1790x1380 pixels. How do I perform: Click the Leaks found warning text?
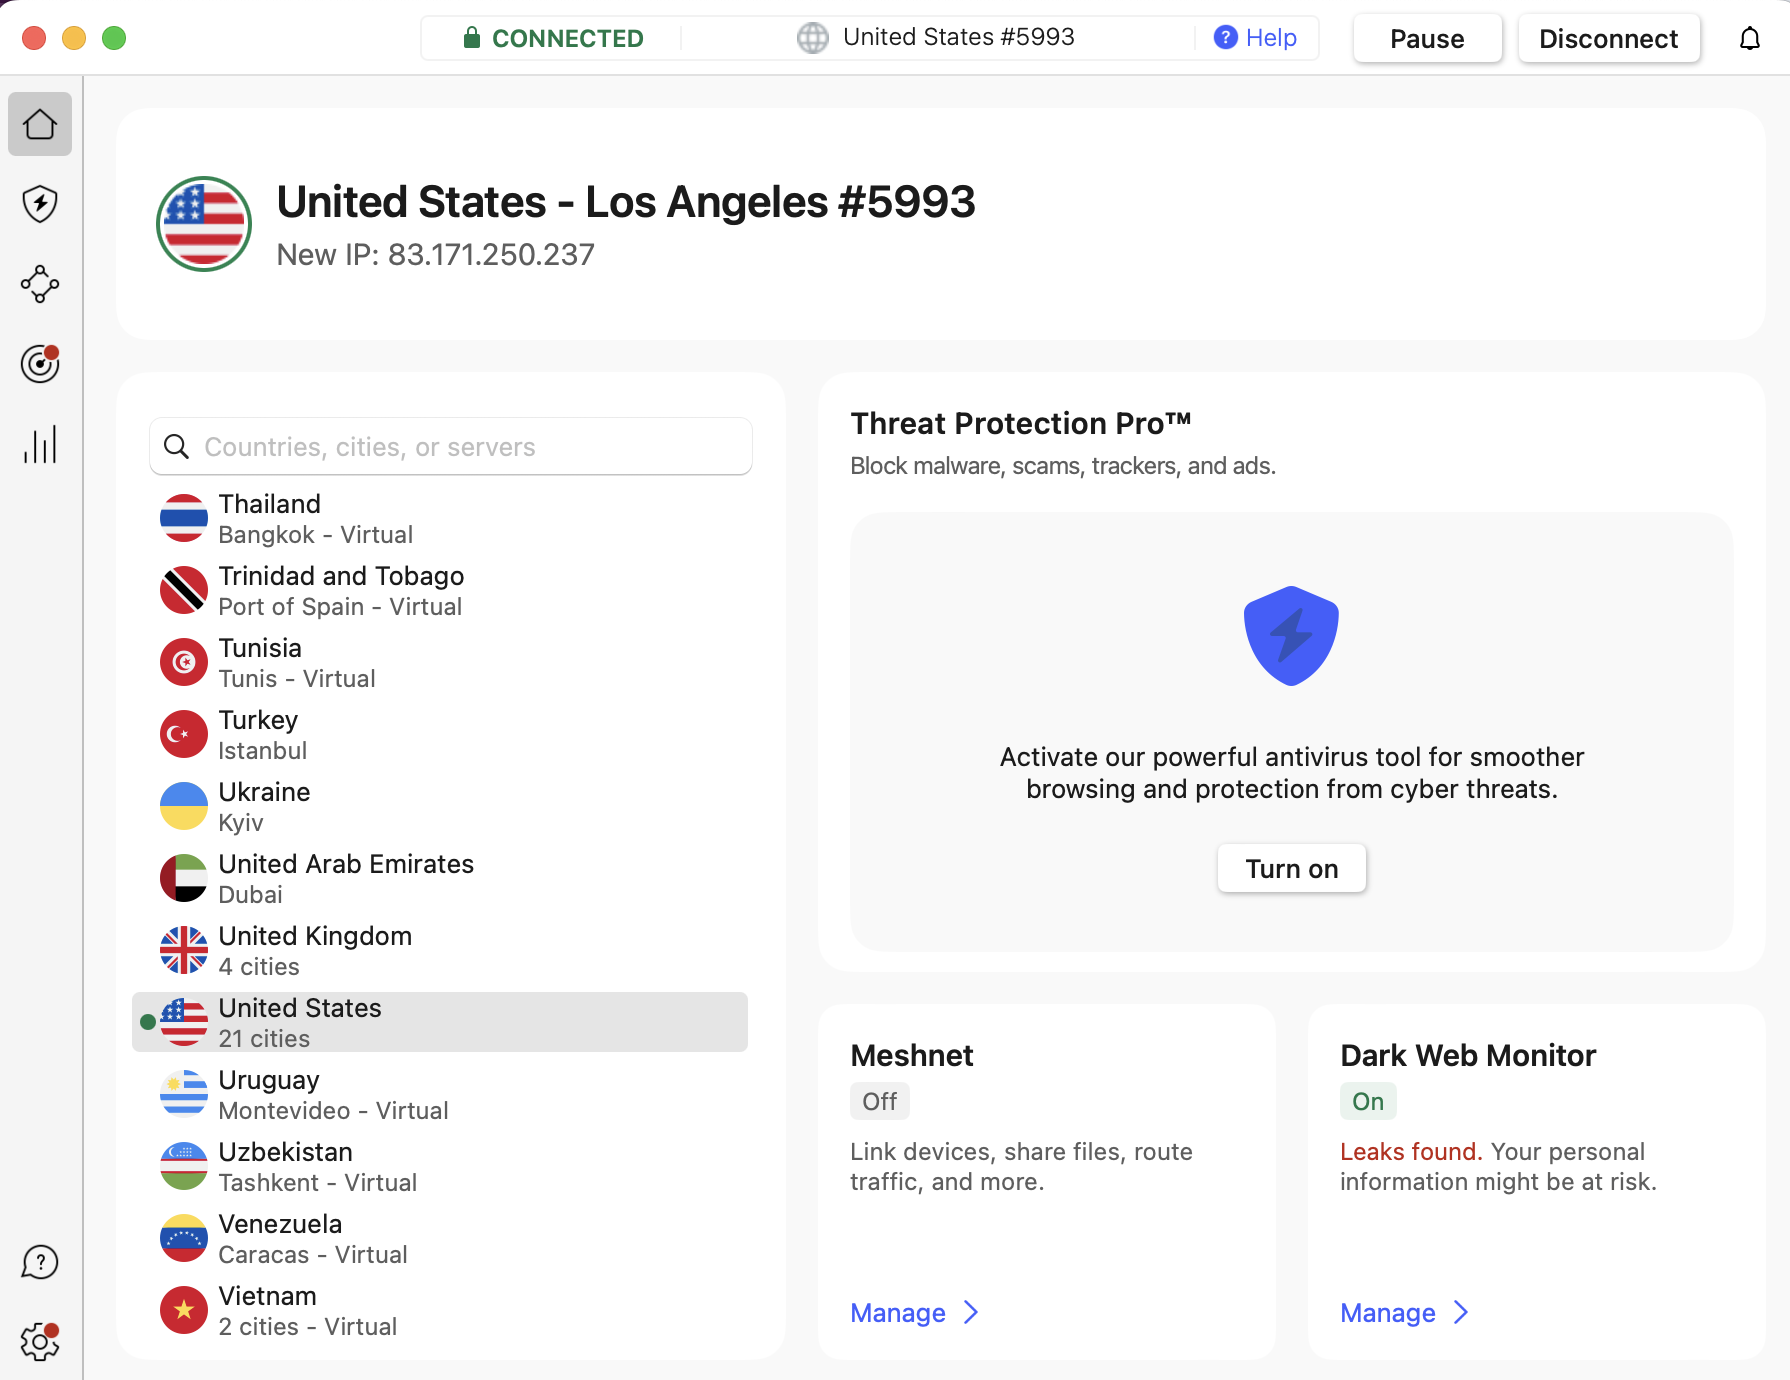(1410, 1151)
